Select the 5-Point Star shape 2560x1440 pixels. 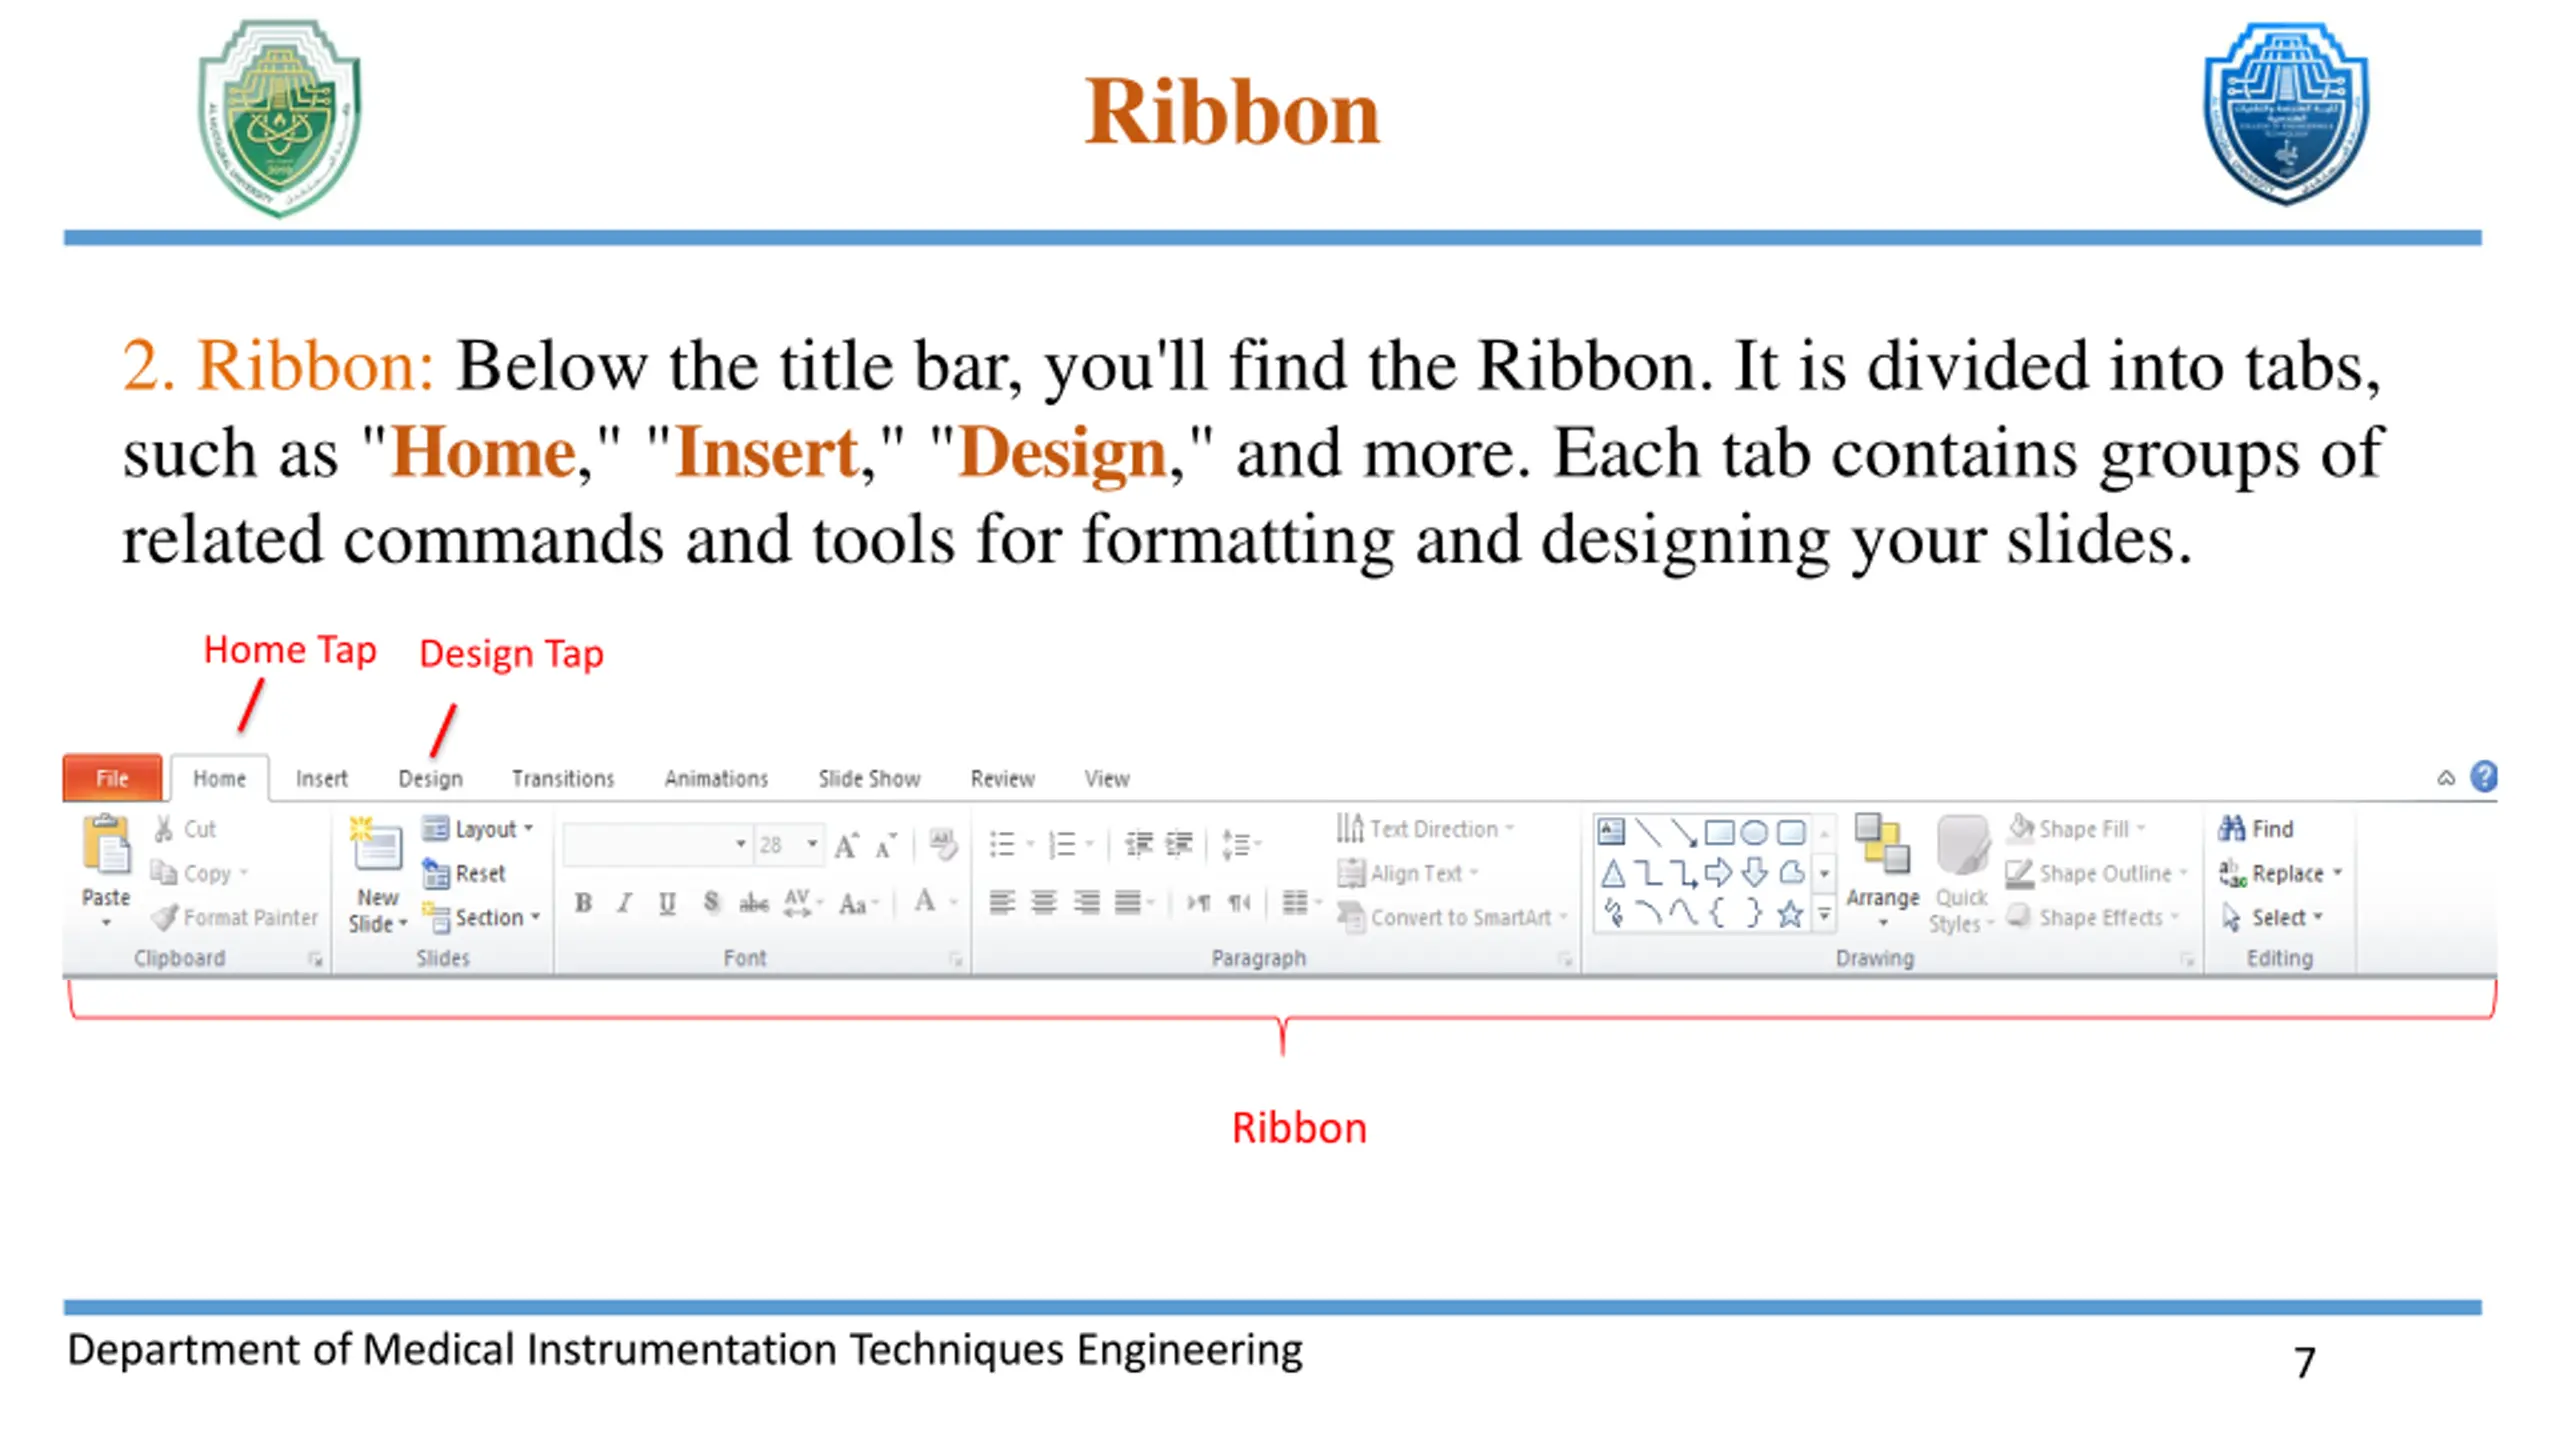pyautogui.click(x=1790, y=913)
